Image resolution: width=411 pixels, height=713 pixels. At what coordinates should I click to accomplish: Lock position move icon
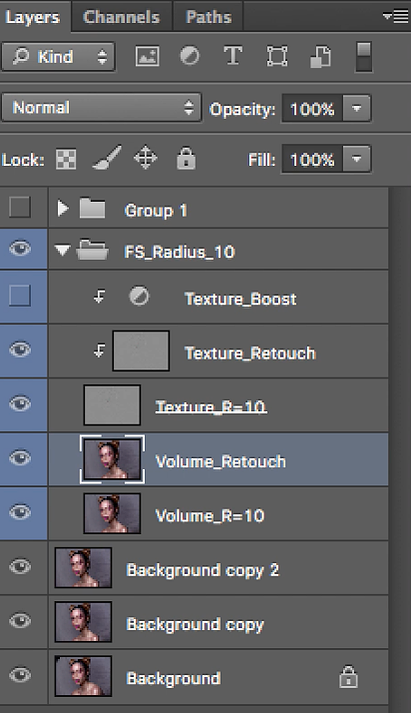click(145, 159)
